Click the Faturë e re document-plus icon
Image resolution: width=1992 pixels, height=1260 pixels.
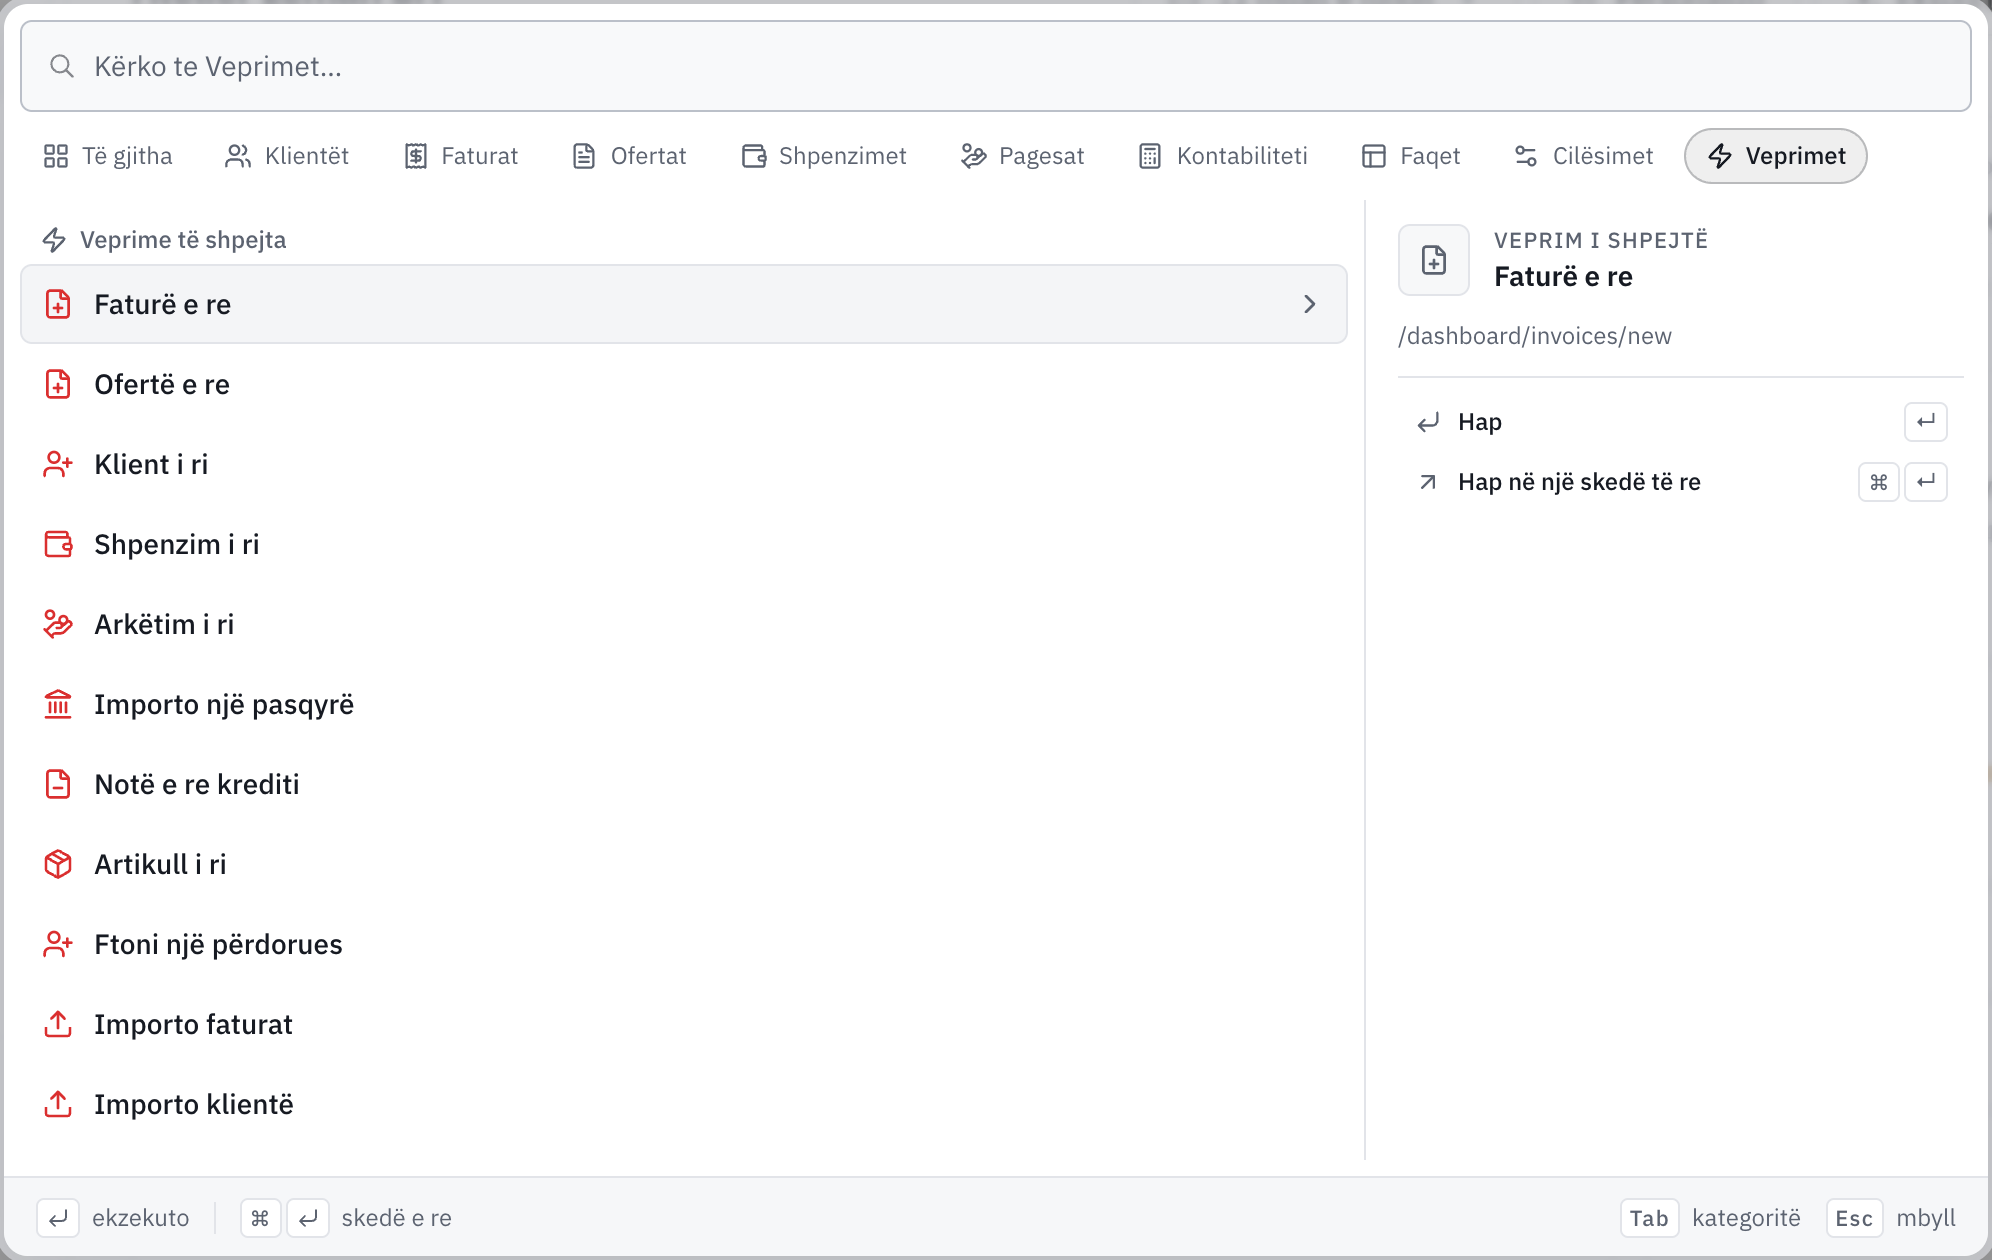(x=58, y=304)
